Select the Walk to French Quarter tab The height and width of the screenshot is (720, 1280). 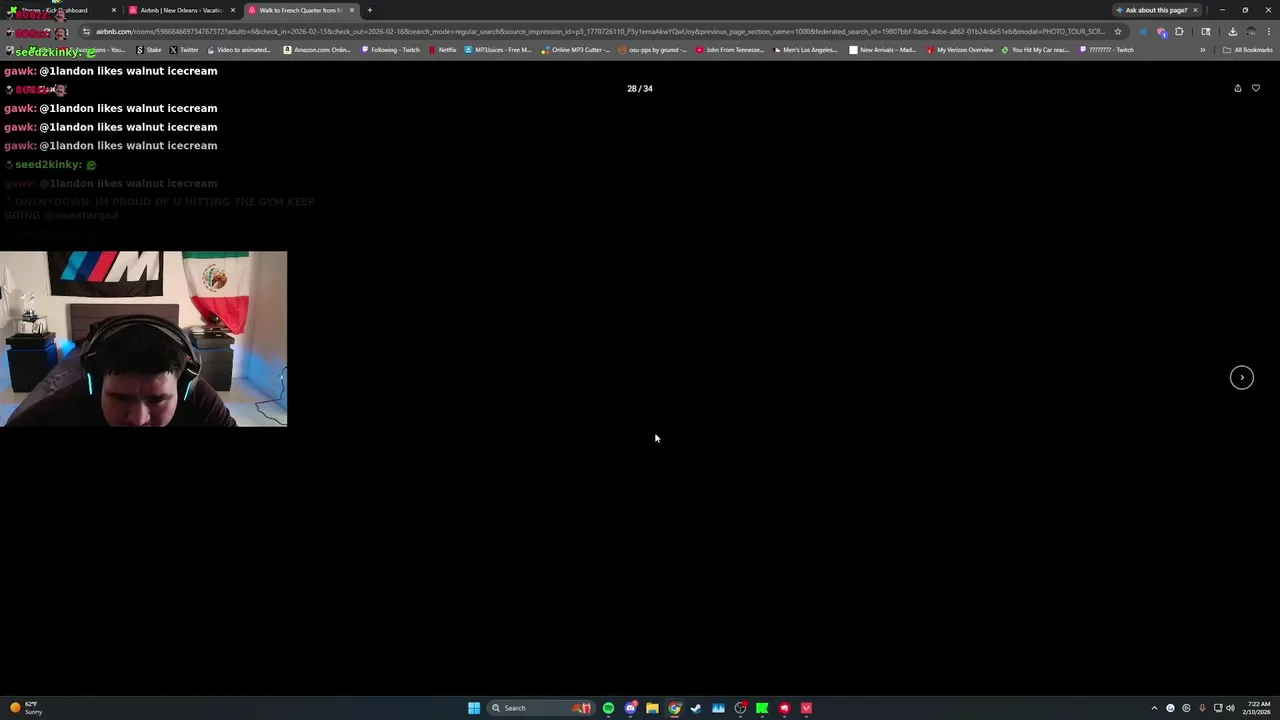point(300,10)
